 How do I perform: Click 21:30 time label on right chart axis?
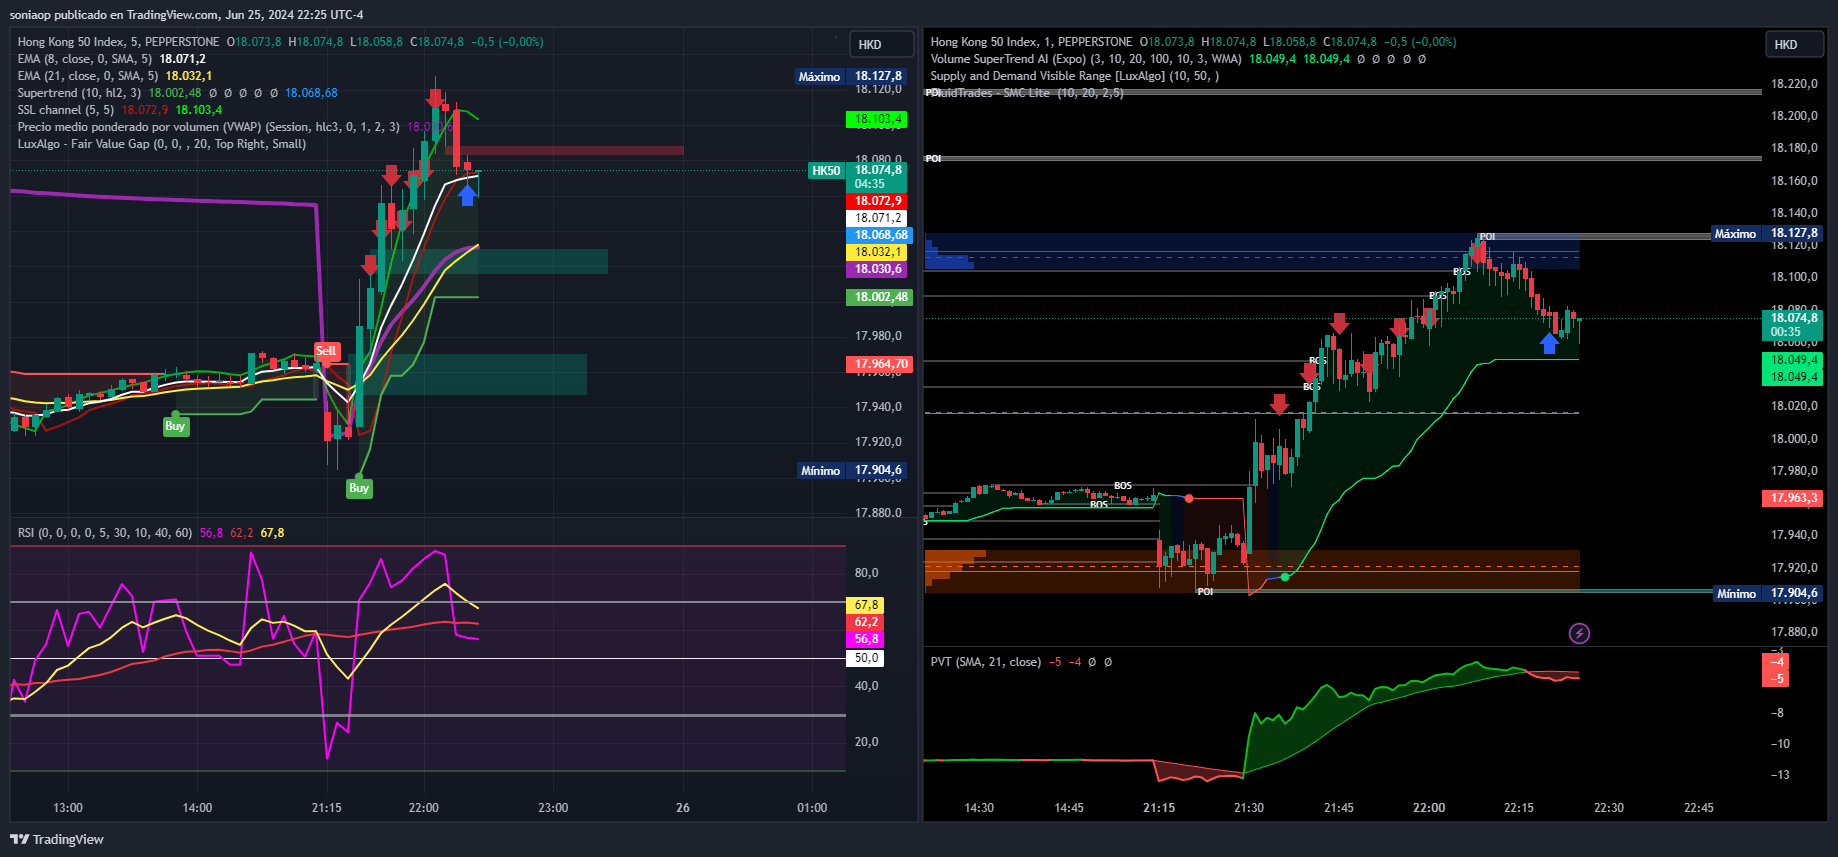pos(1249,808)
